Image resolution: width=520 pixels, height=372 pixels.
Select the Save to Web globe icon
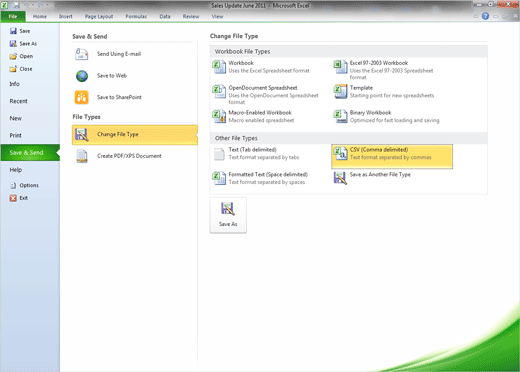click(x=82, y=76)
